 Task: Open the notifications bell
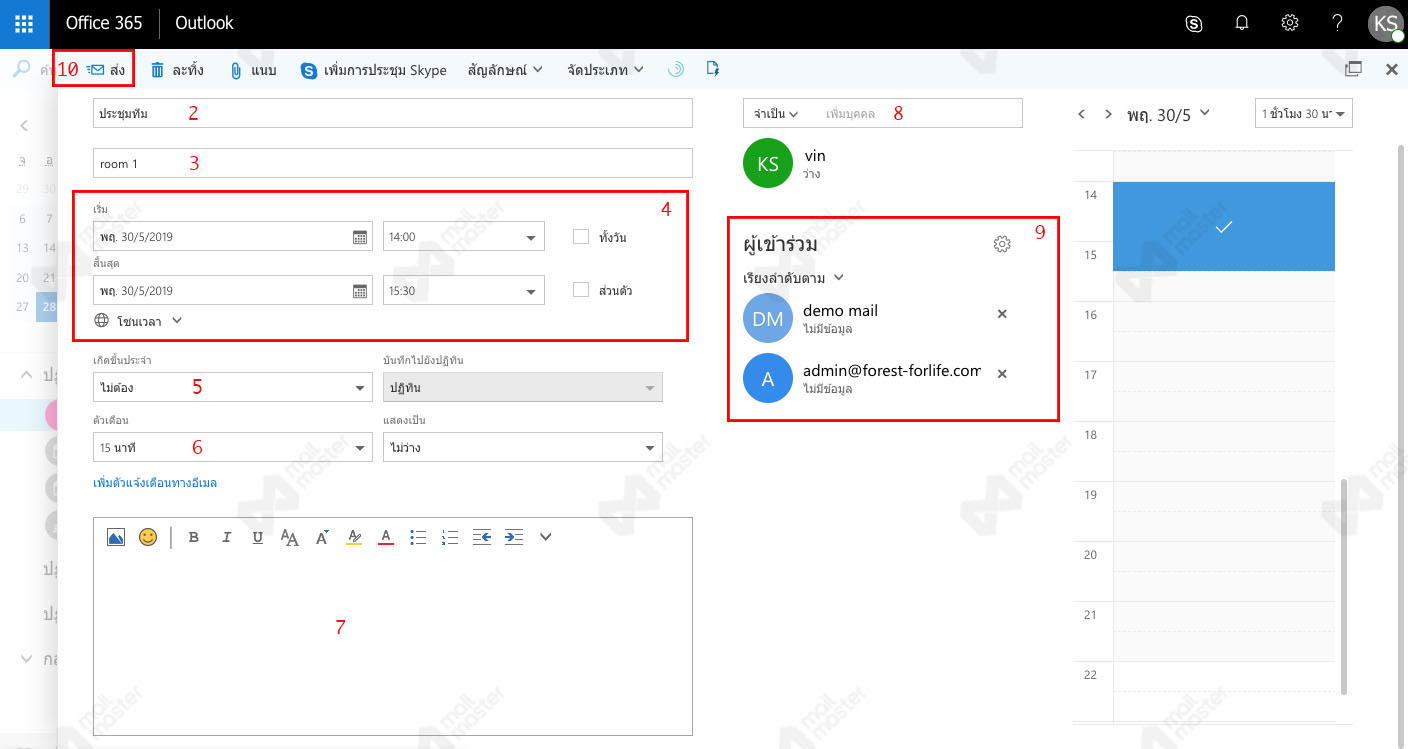[1242, 24]
